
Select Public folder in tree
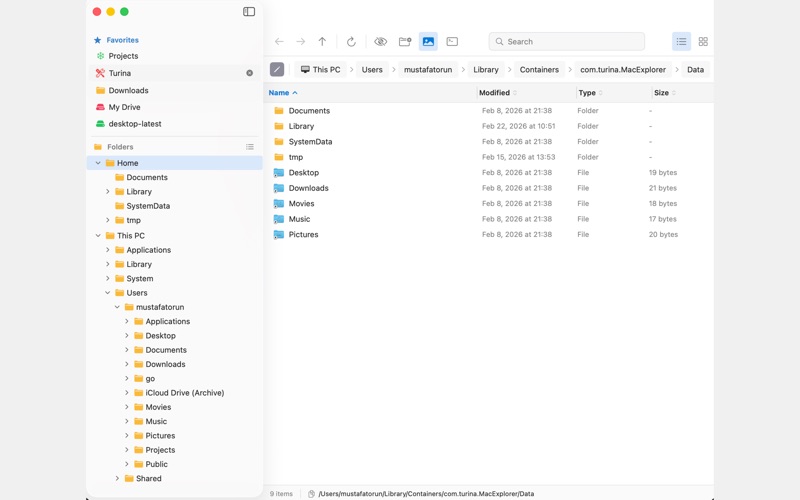click(x=174, y=464)
